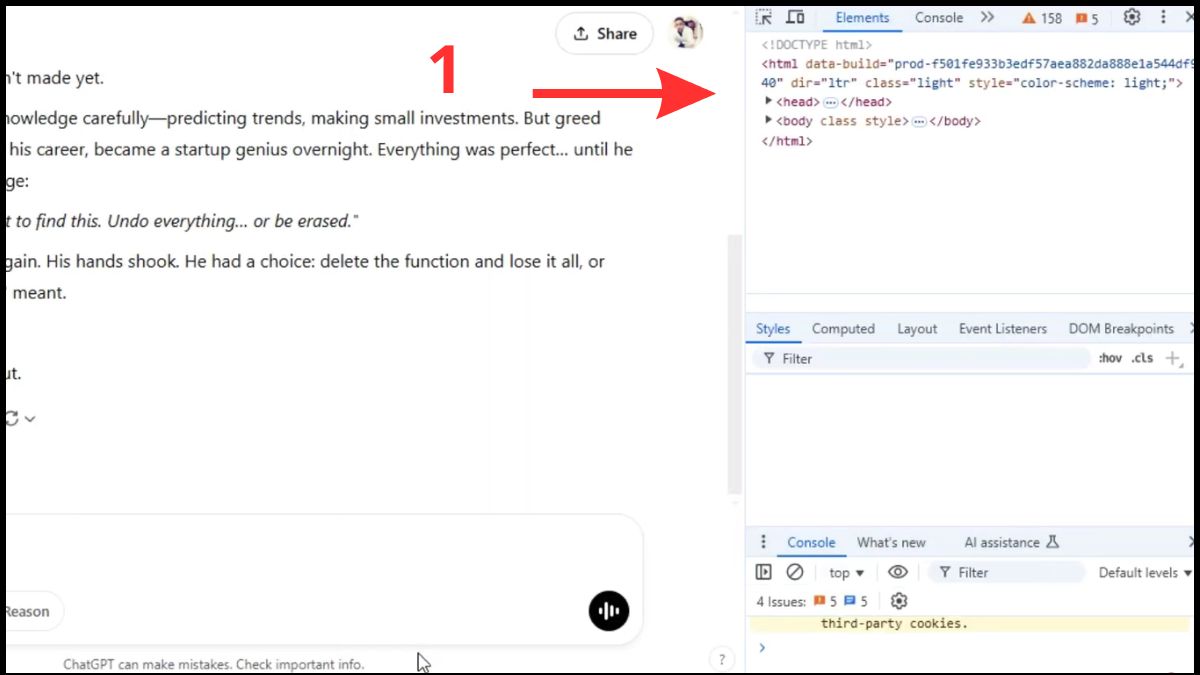
Task: Open the Default levels dropdown
Action: [x=1145, y=573]
